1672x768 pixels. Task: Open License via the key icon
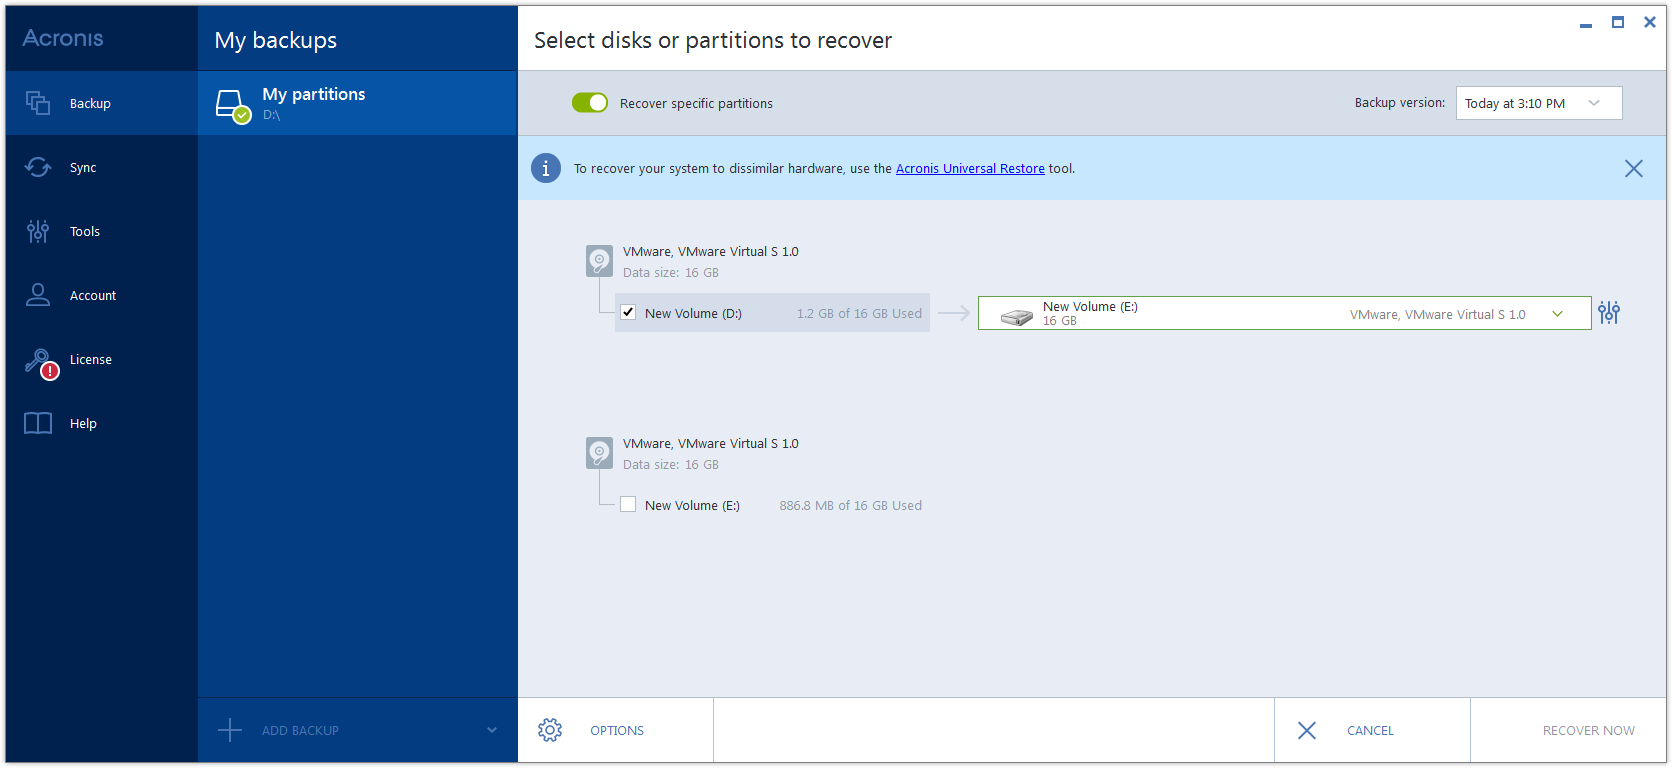40,360
